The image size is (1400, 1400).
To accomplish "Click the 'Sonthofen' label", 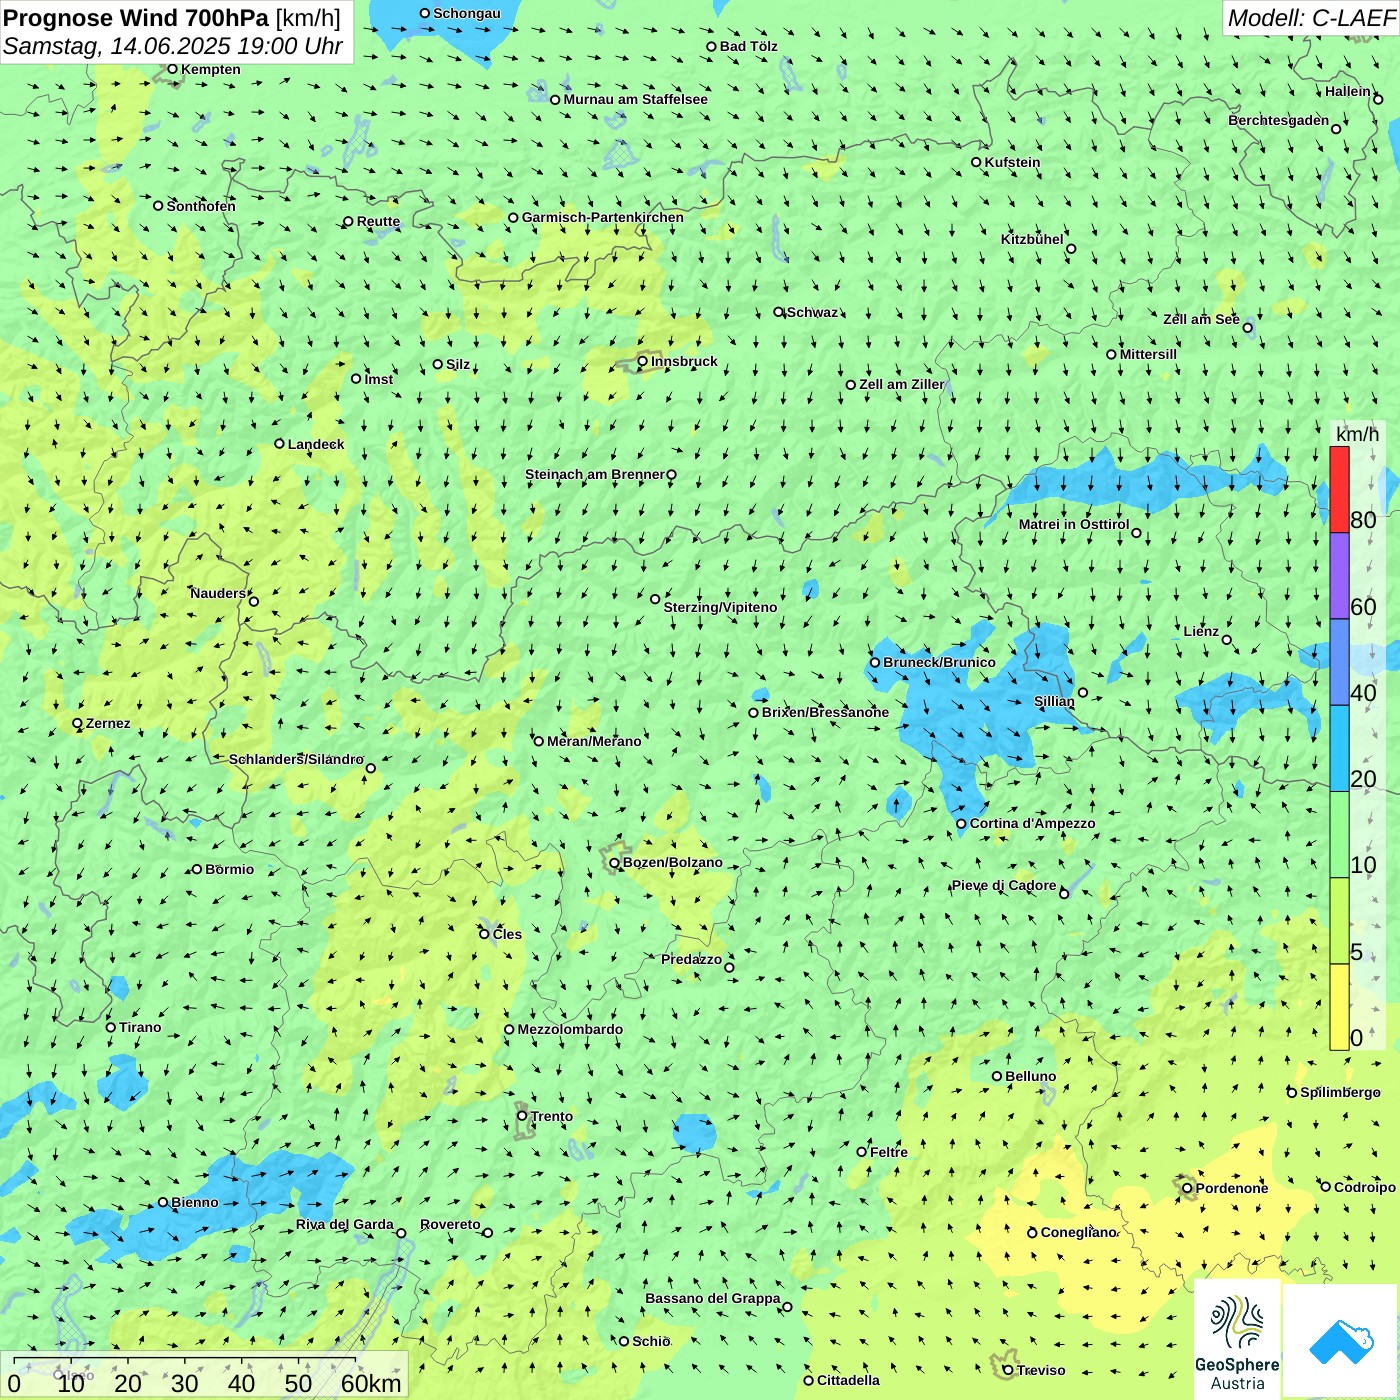I will (201, 206).
